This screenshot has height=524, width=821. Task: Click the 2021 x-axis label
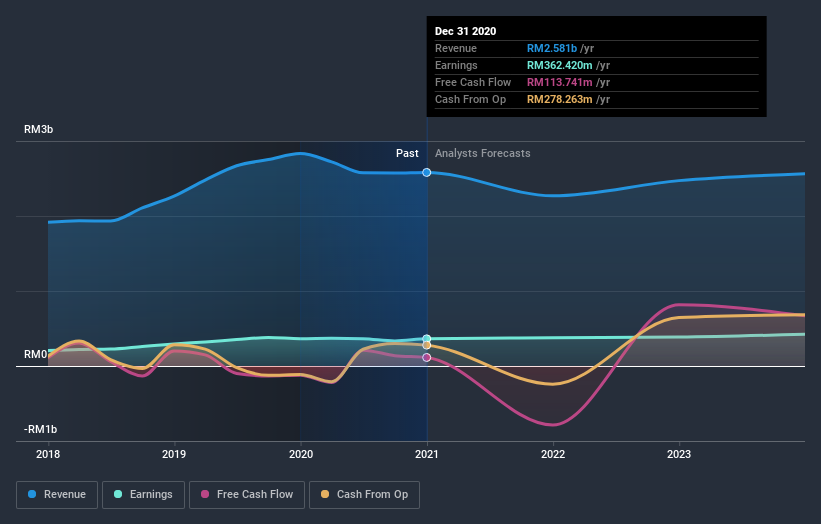click(x=427, y=454)
